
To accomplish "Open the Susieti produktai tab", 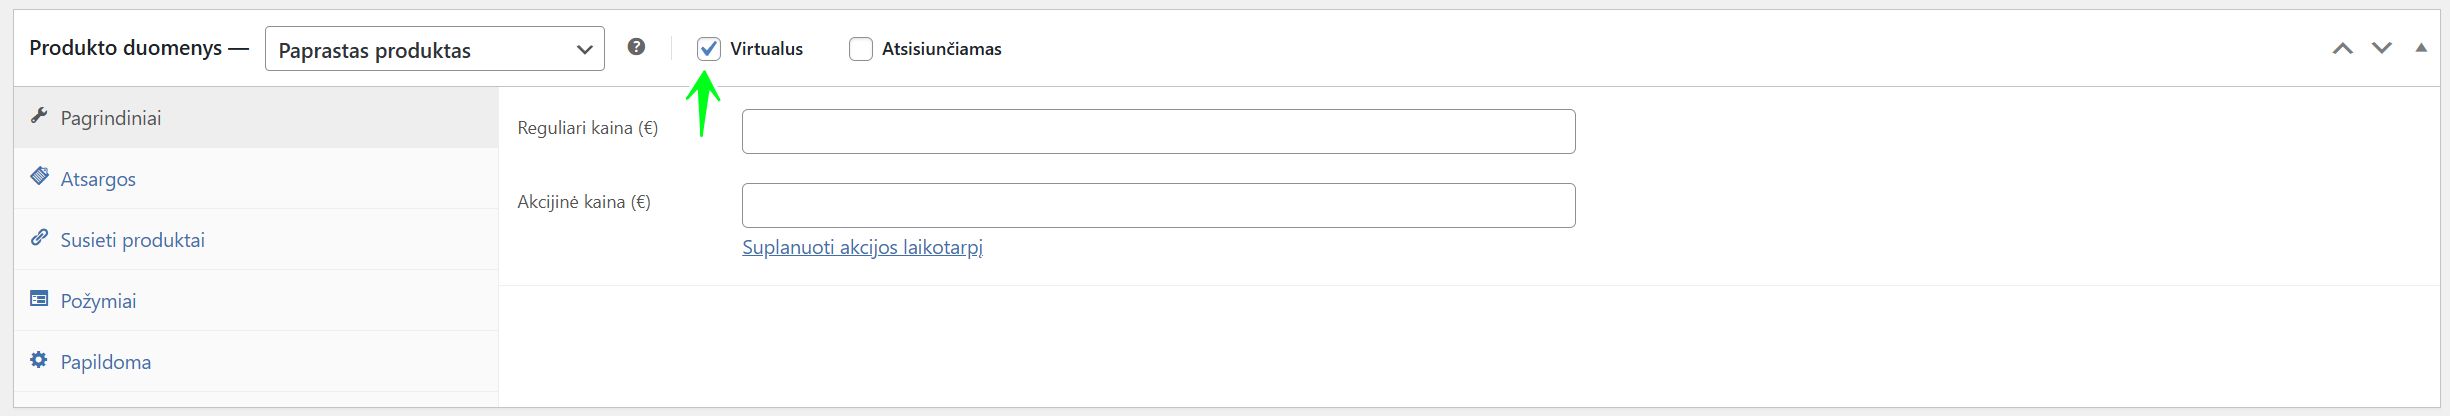I will pos(132,240).
